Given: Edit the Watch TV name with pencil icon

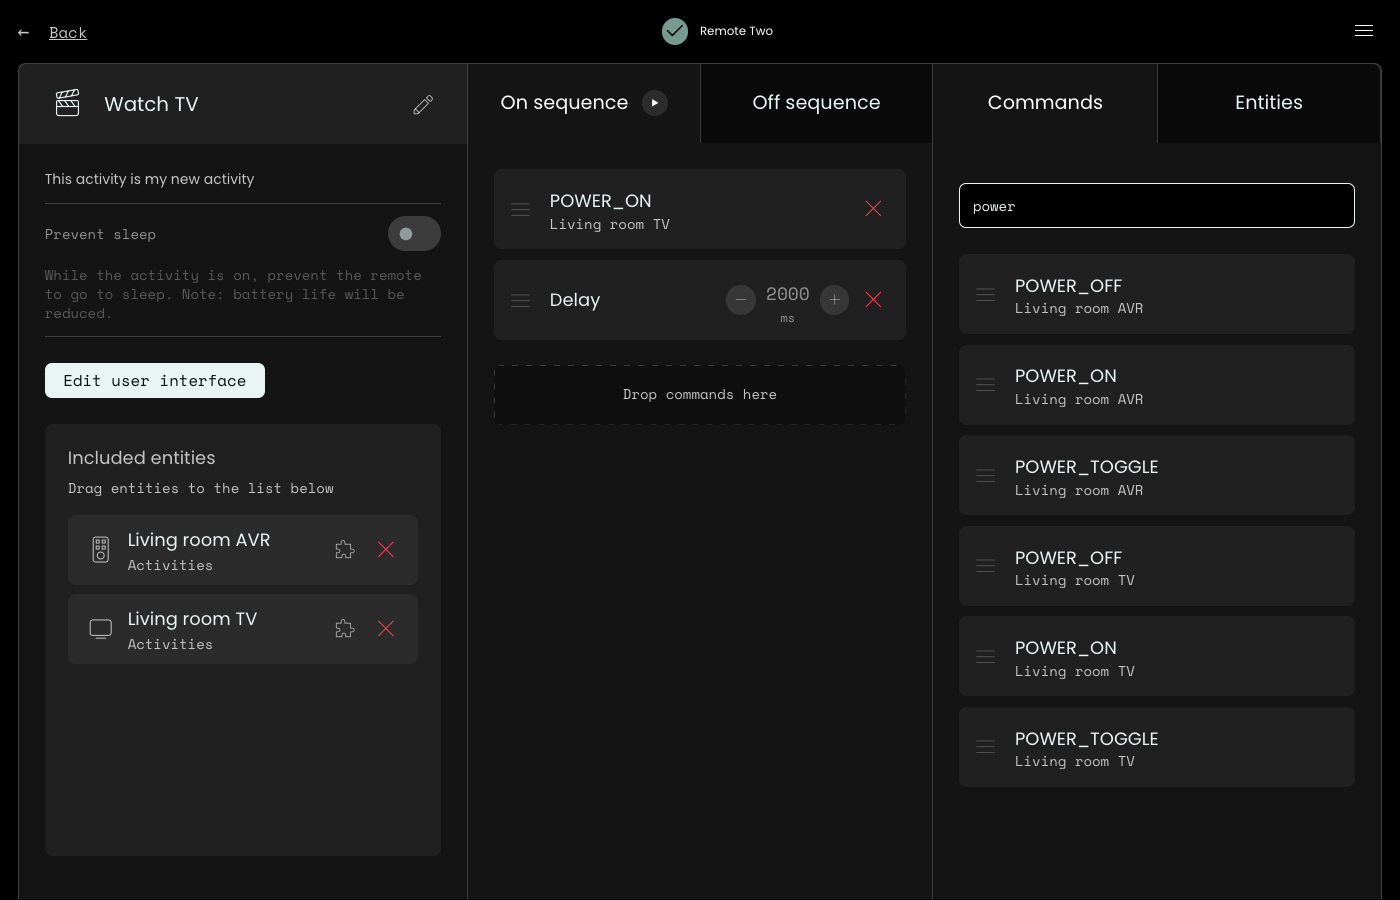Looking at the screenshot, I should (x=423, y=104).
